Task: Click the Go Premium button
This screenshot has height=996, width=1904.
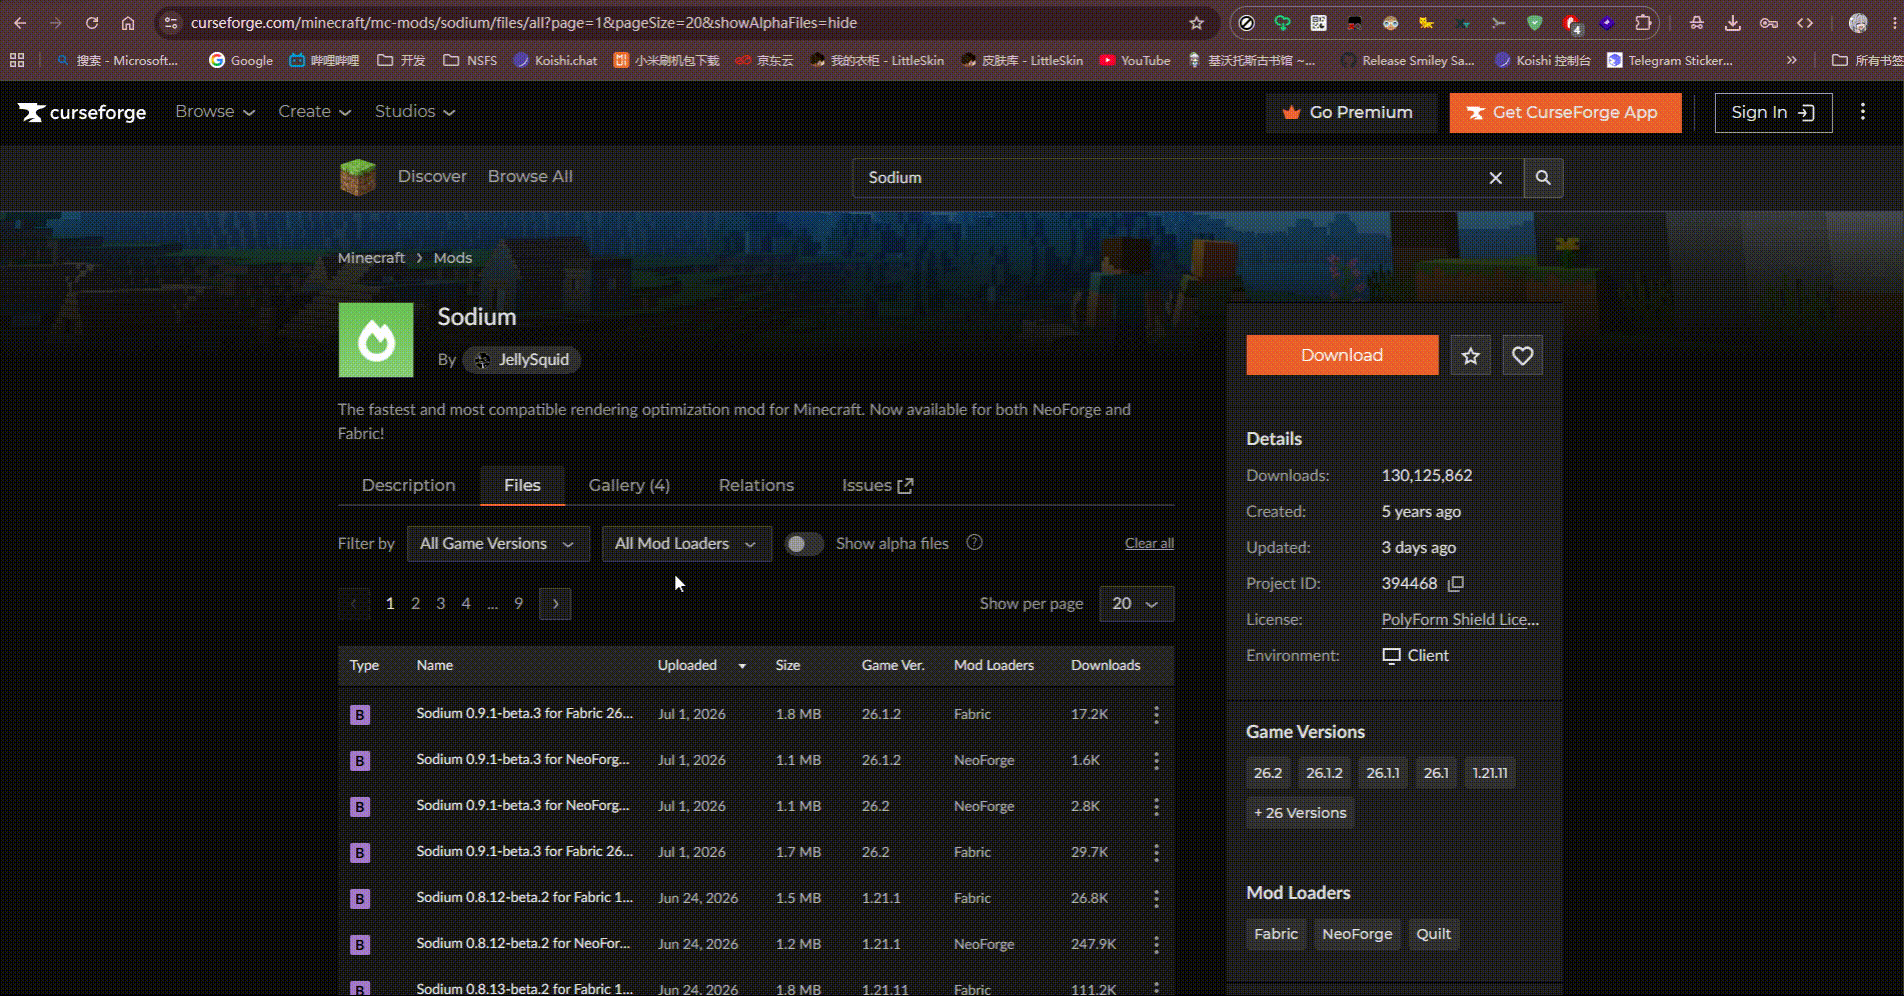Action: point(1350,113)
